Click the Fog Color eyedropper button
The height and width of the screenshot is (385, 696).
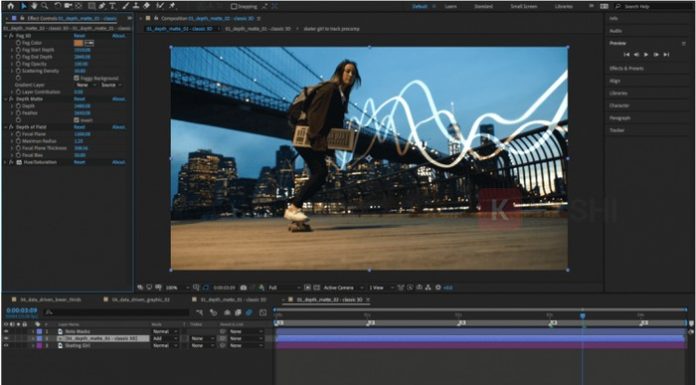[x=89, y=43]
